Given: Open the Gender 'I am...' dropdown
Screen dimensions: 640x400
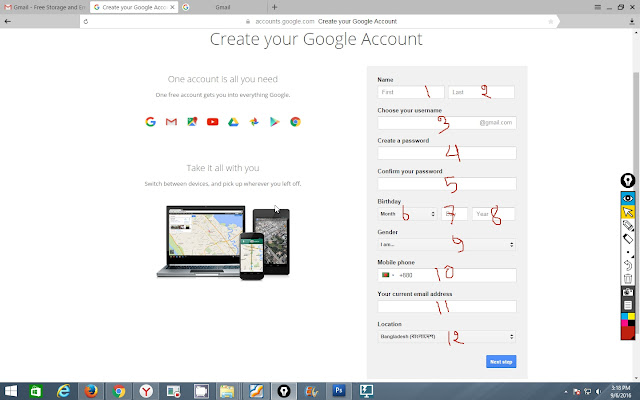Looking at the screenshot, I should pyautogui.click(x=447, y=244).
